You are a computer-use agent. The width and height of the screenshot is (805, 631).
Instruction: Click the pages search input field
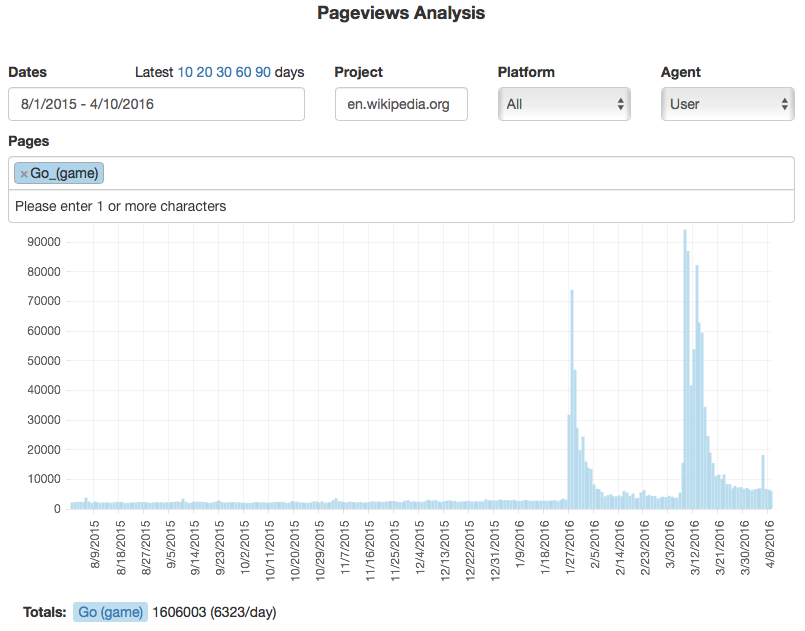pos(400,207)
